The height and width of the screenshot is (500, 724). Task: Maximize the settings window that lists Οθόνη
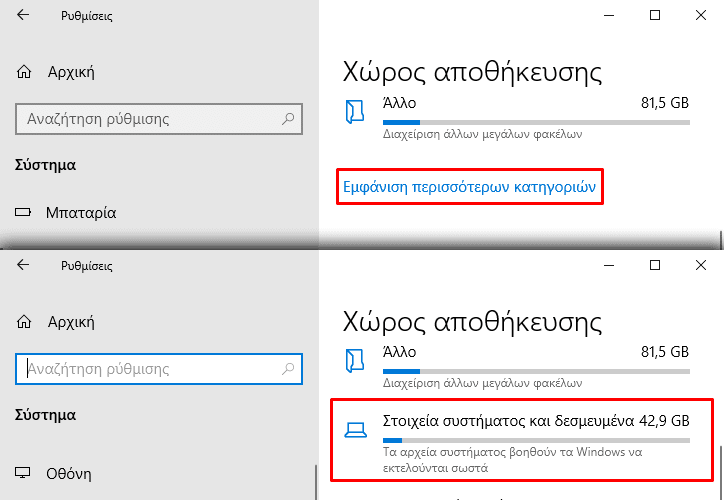click(x=655, y=265)
